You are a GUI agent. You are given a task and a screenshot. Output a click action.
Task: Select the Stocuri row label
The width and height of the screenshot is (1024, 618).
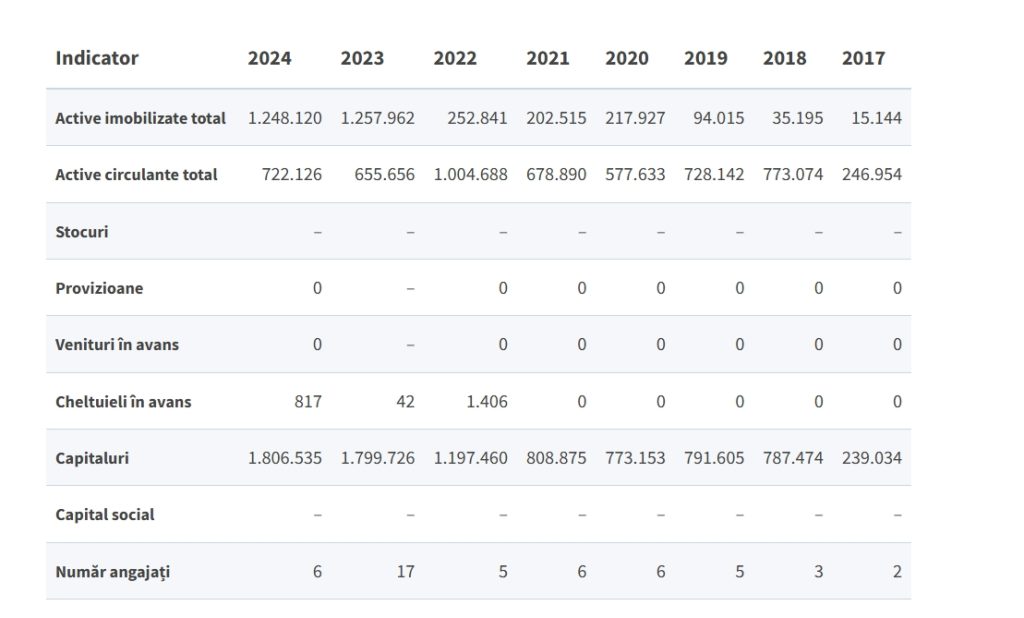coord(82,231)
